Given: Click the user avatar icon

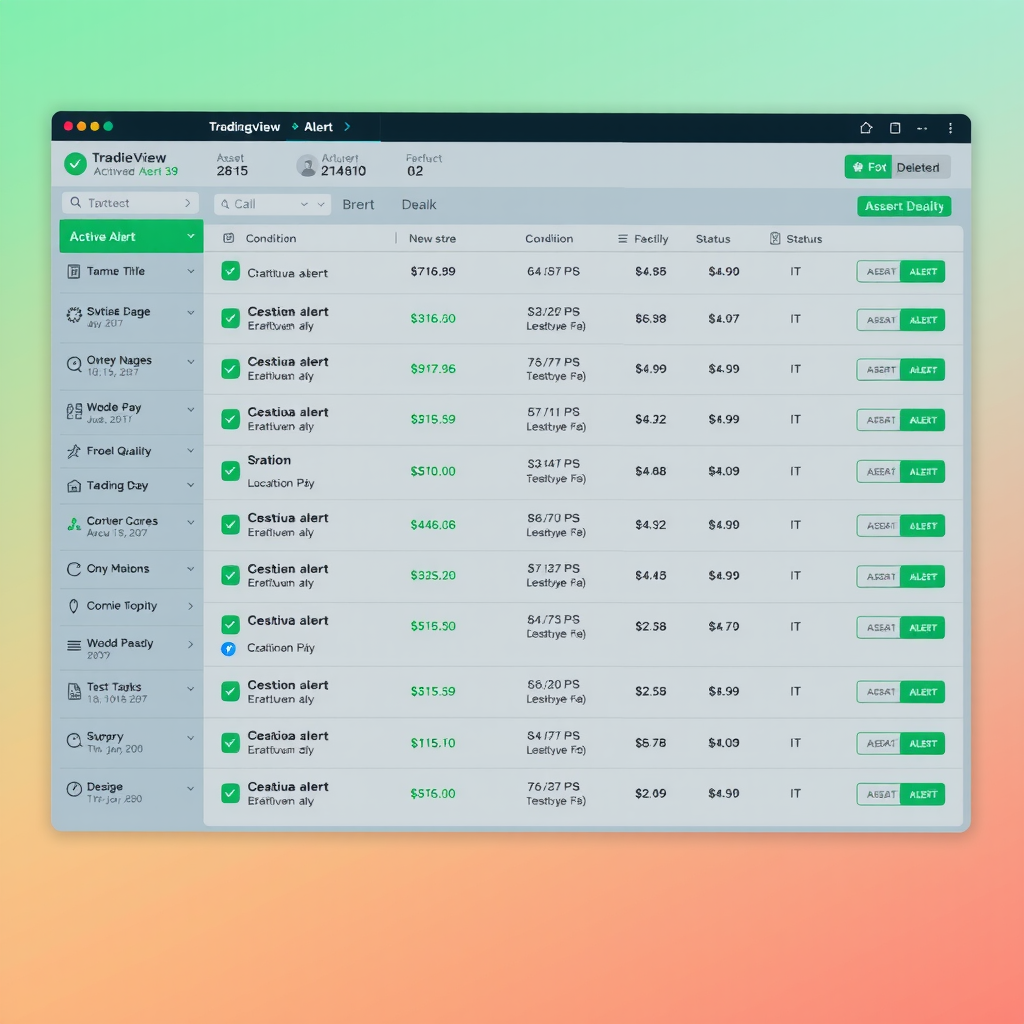Looking at the screenshot, I should pyautogui.click(x=307, y=166).
